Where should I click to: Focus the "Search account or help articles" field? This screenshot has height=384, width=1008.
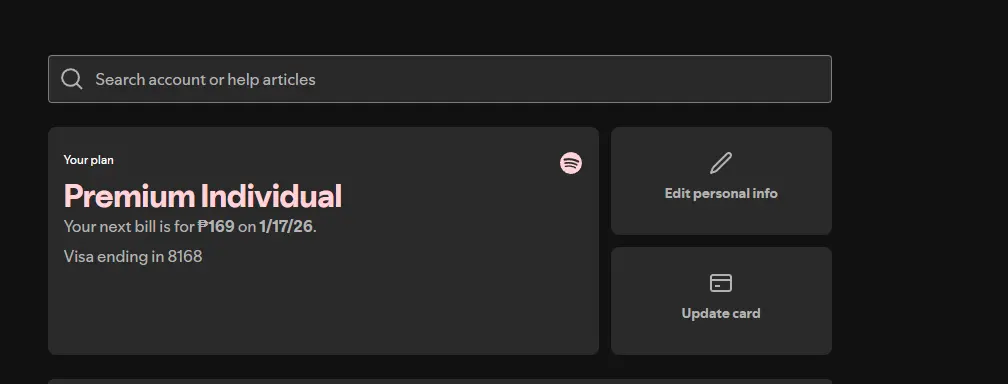pos(440,79)
